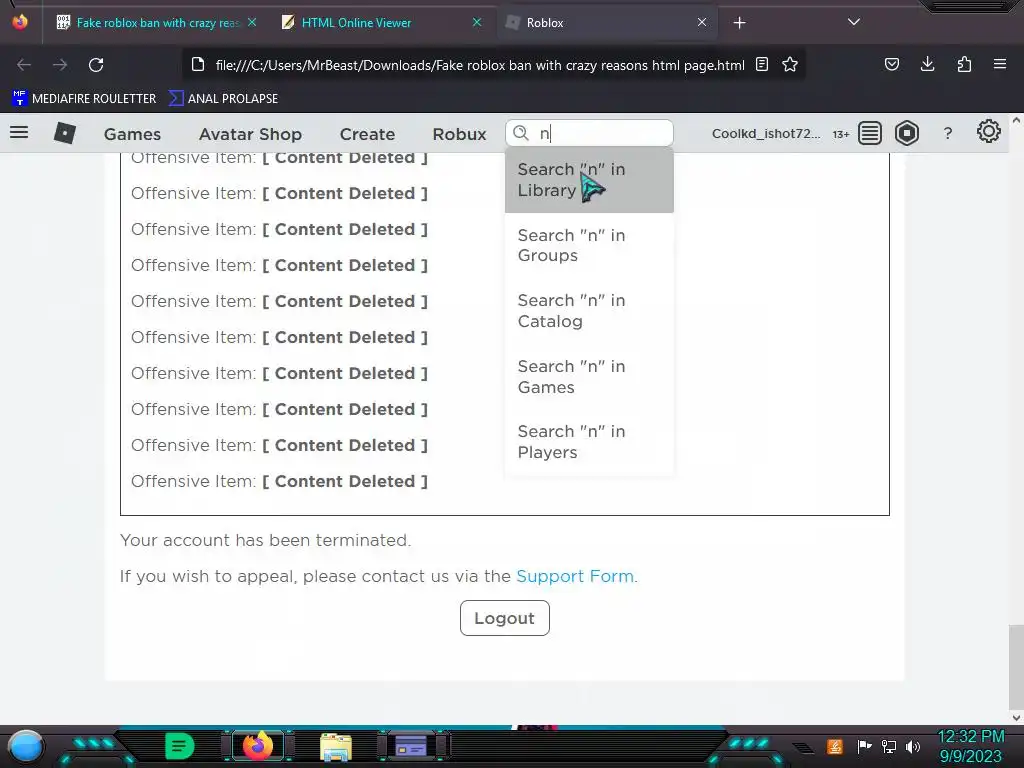This screenshot has height=768, width=1024.
Task: Open the second bookmark in bookmarks bar
Action: [x=223, y=99]
